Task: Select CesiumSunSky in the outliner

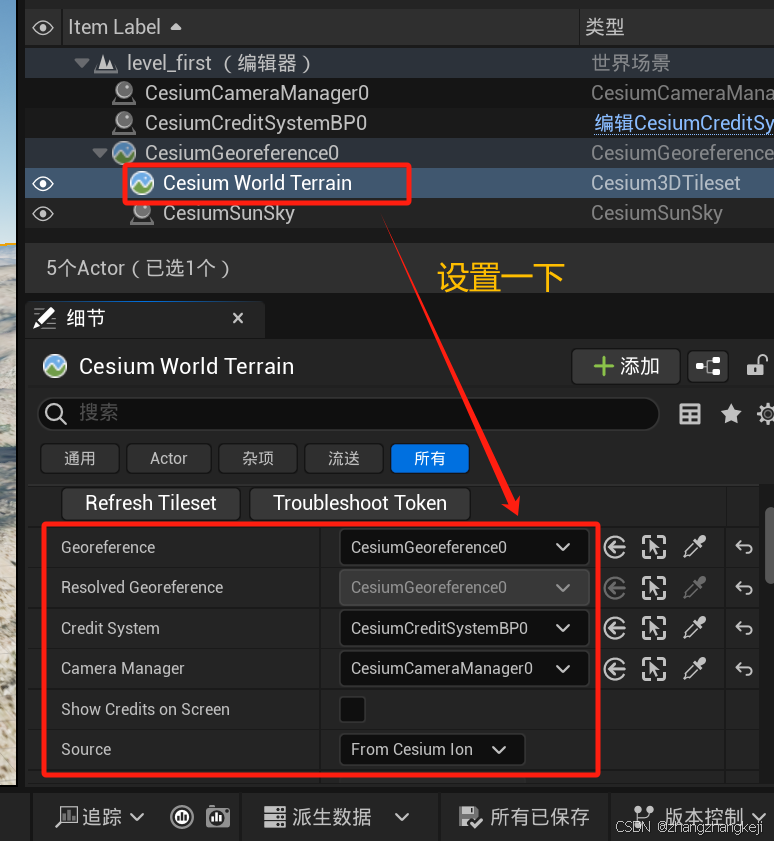Action: 229,213
